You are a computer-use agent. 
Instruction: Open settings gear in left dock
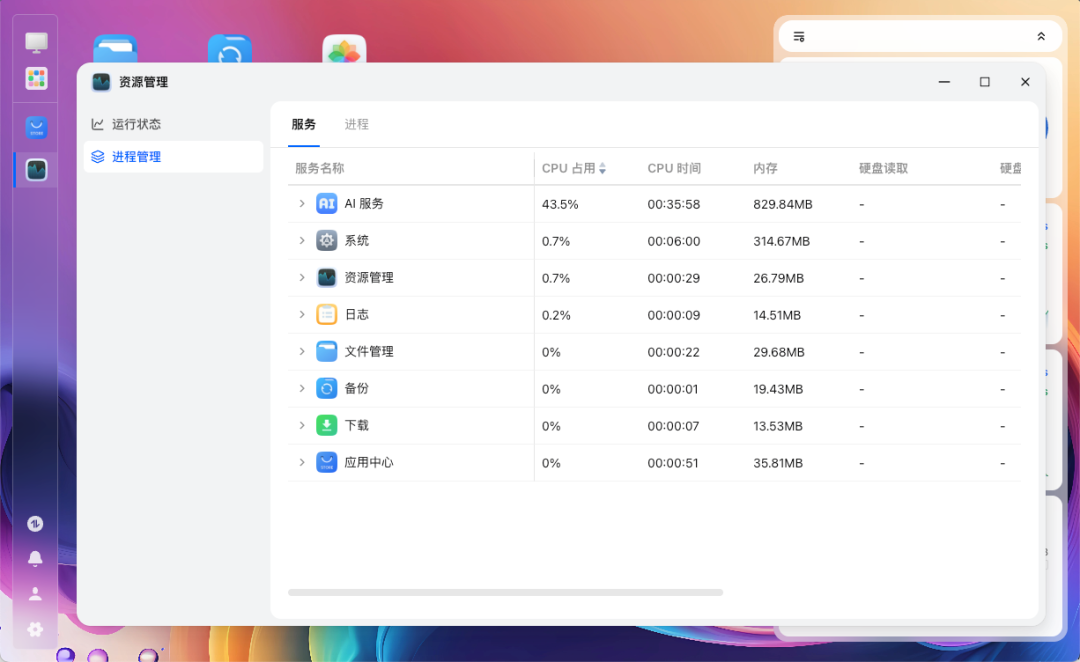(x=35, y=629)
